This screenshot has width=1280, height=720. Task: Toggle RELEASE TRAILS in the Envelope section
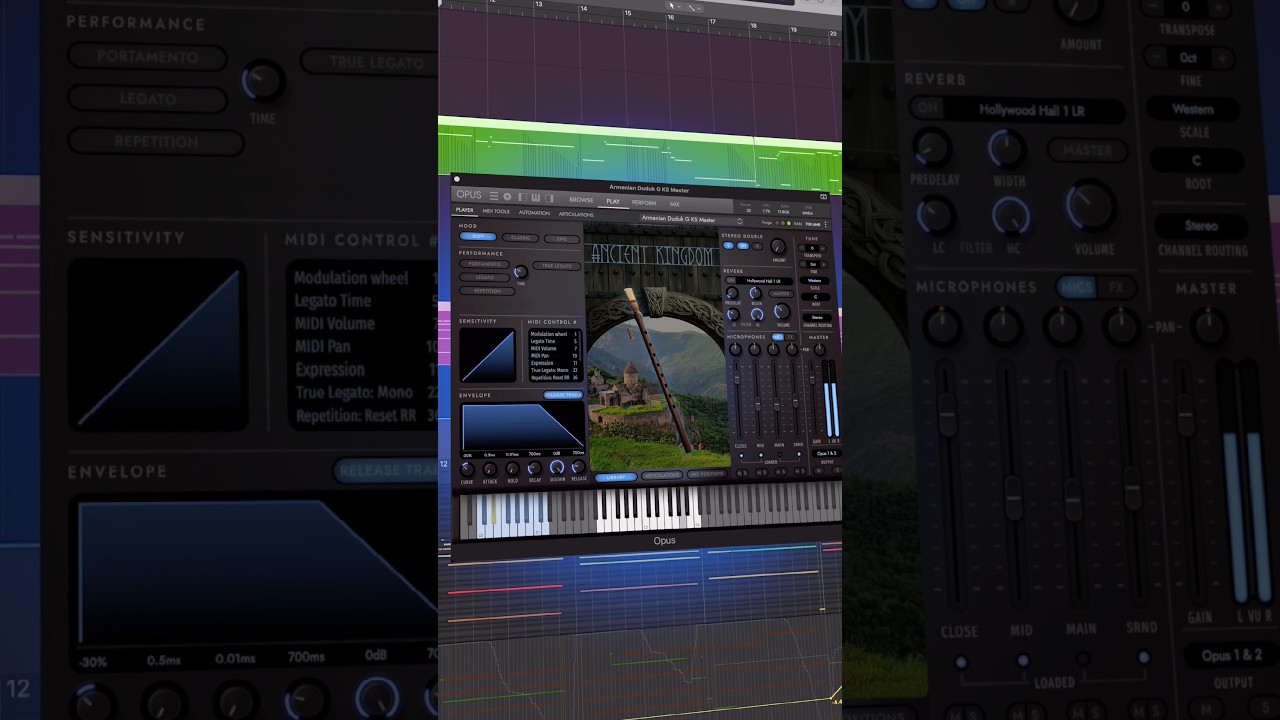point(563,395)
